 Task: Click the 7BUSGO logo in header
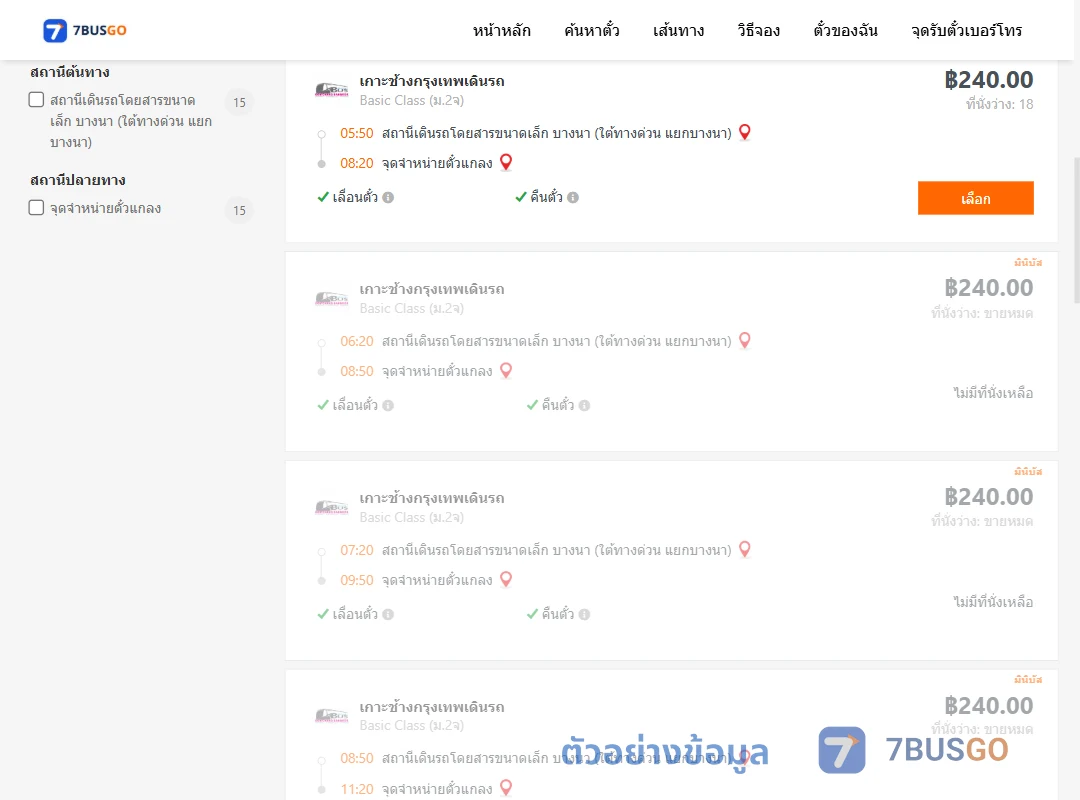[85, 30]
